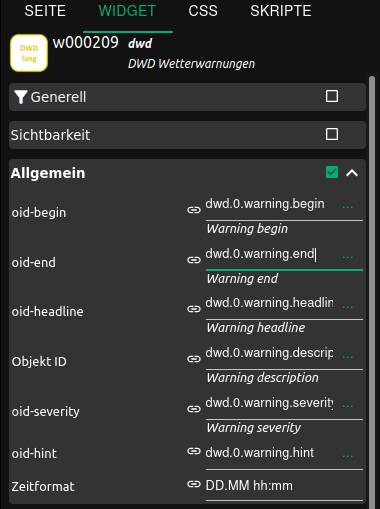
Task: Click the oid-severity label
Action: click(x=45, y=412)
